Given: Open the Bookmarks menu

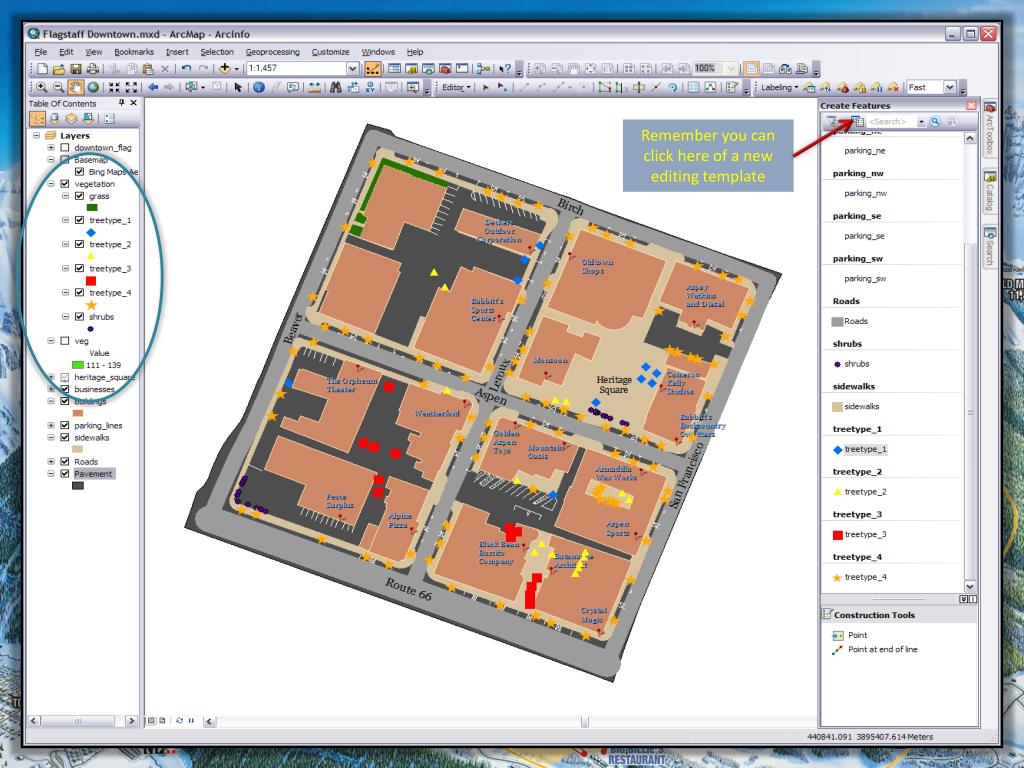Looking at the screenshot, I should 134,52.
